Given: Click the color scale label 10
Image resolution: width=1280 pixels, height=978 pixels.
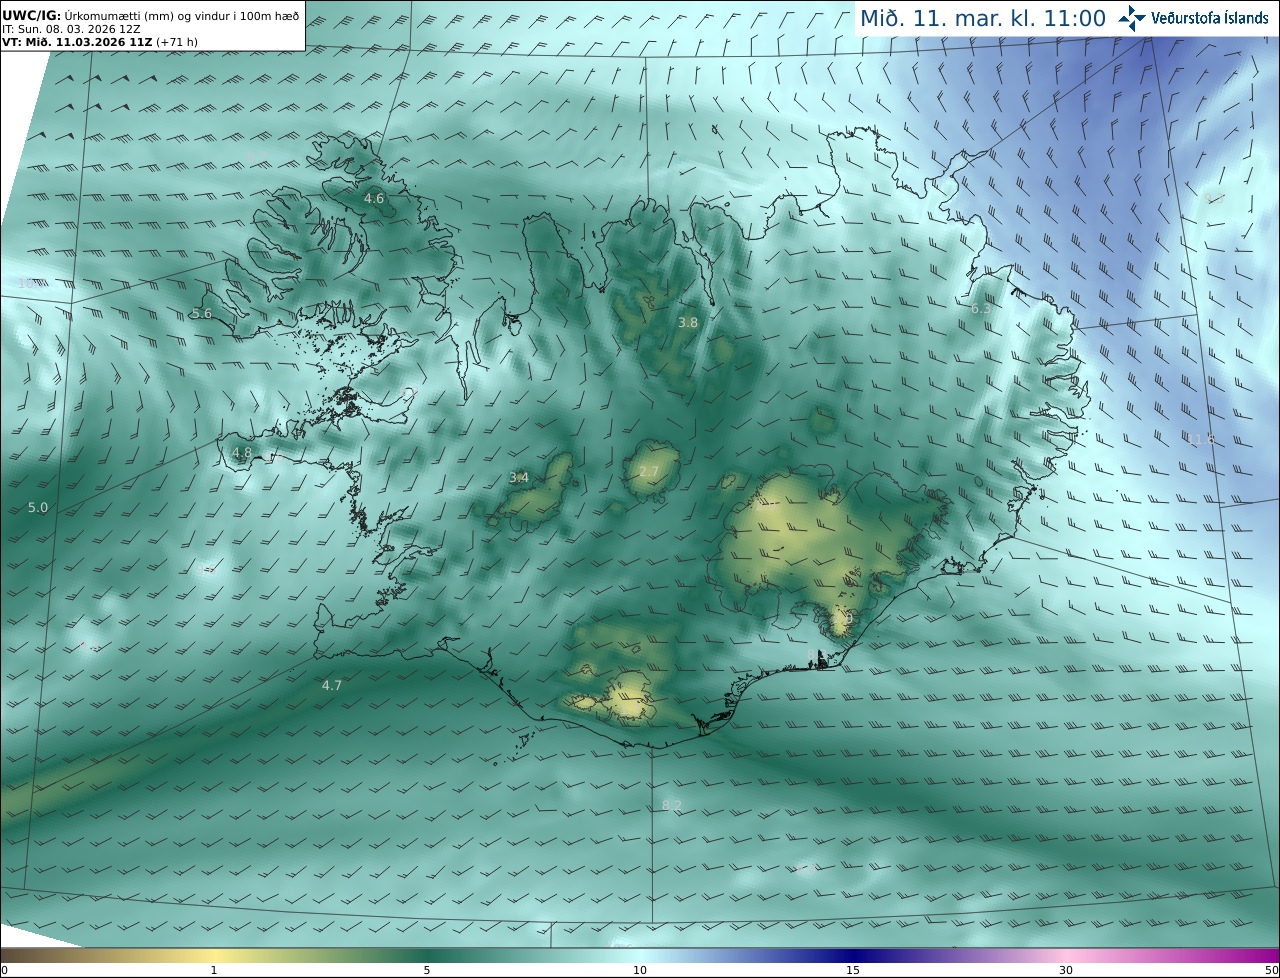Looking at the screenshot, I should 640,970.
